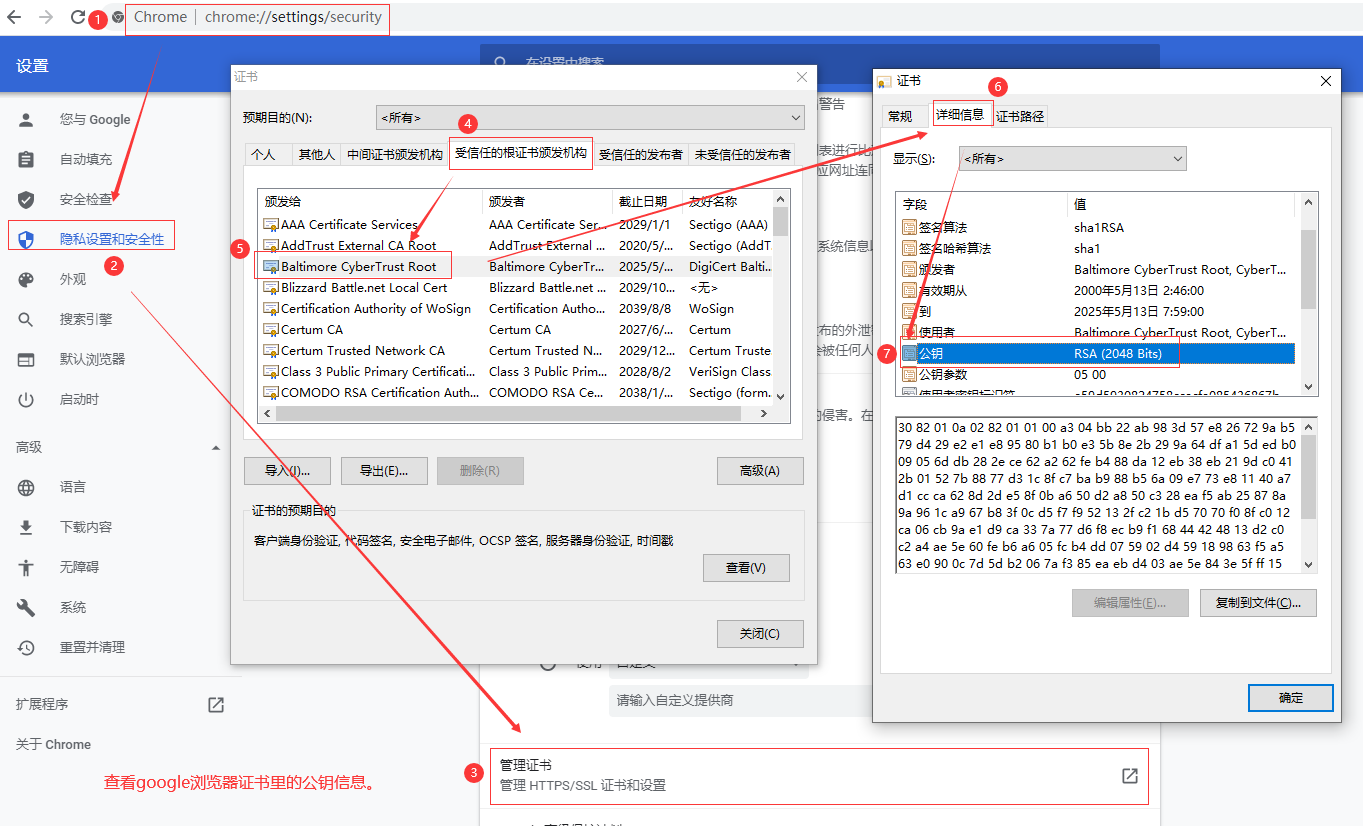Click the 在设置中搜索 search field
This screenshot has height=826, width=1363.
[819, 63]
